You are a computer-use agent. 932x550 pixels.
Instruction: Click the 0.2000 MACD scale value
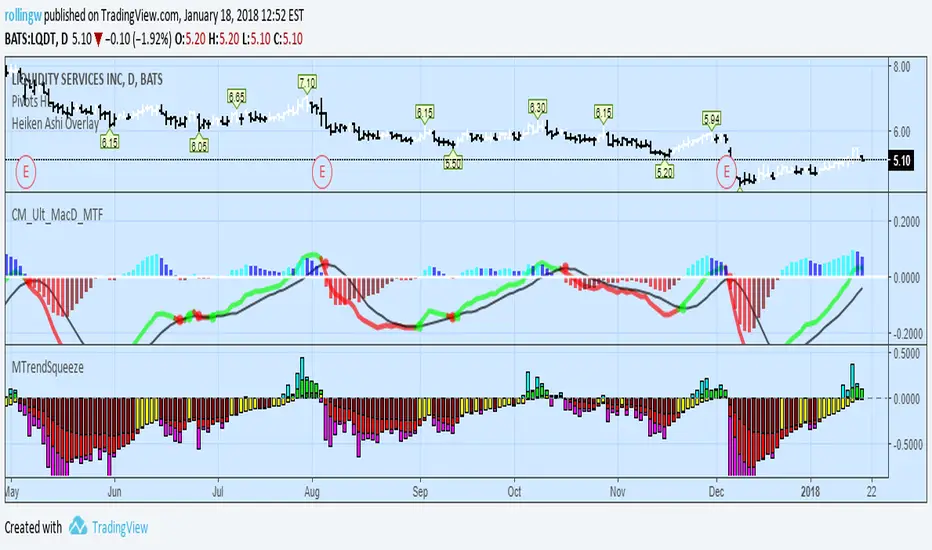pyautogui.click(x=906, y=222)
